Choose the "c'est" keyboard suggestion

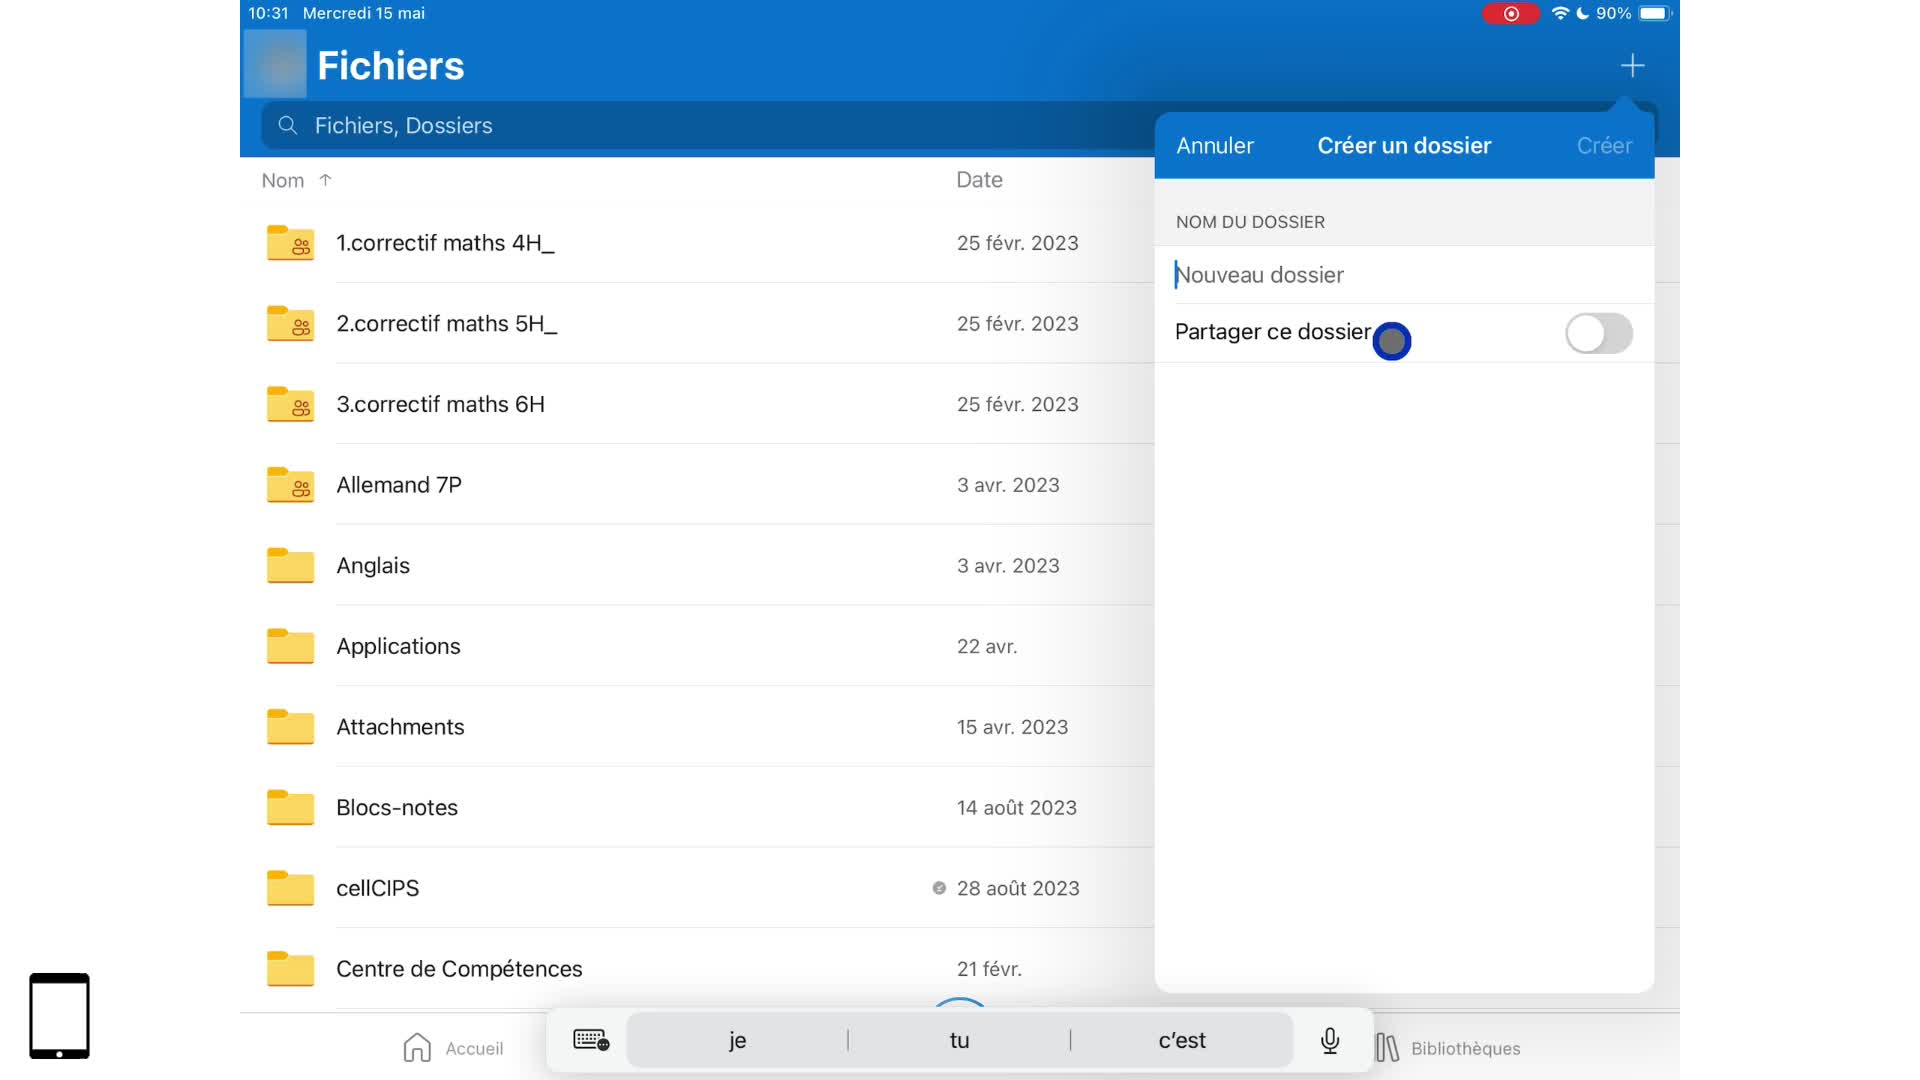point(1181,1040)
